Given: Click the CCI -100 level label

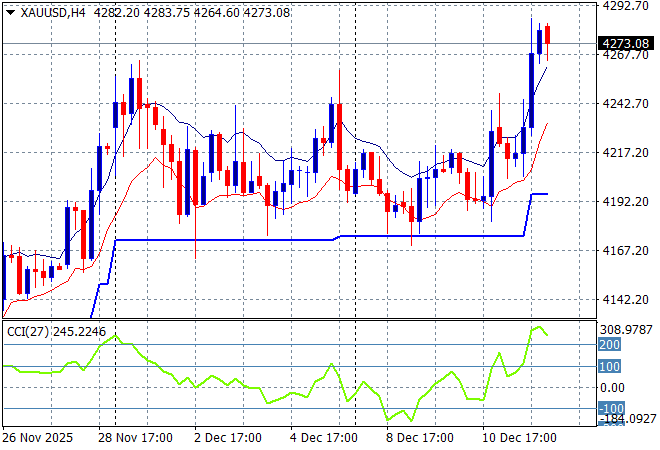Looking at the screenshot, I should (611, 409).
